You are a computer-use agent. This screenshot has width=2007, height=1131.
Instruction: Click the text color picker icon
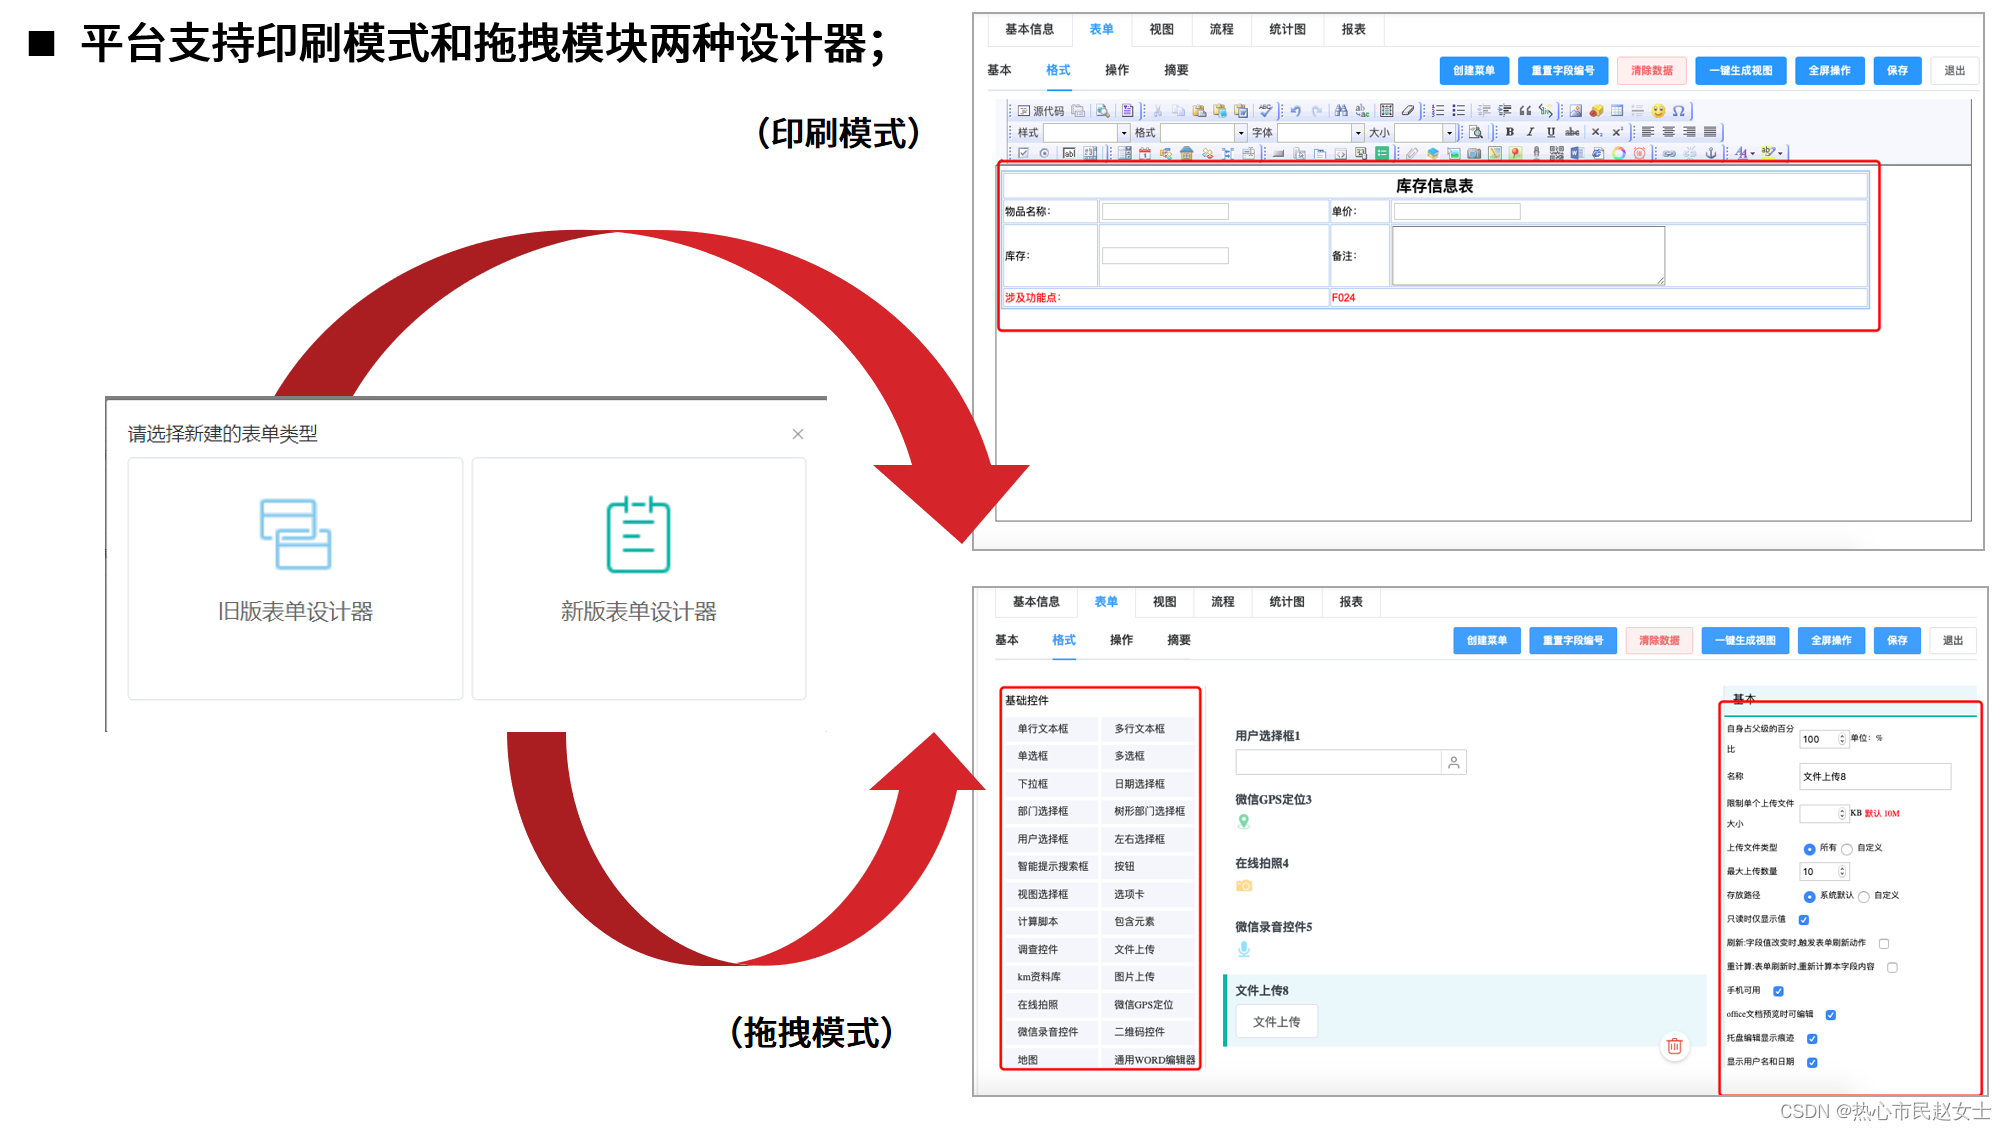[1742, 153]
